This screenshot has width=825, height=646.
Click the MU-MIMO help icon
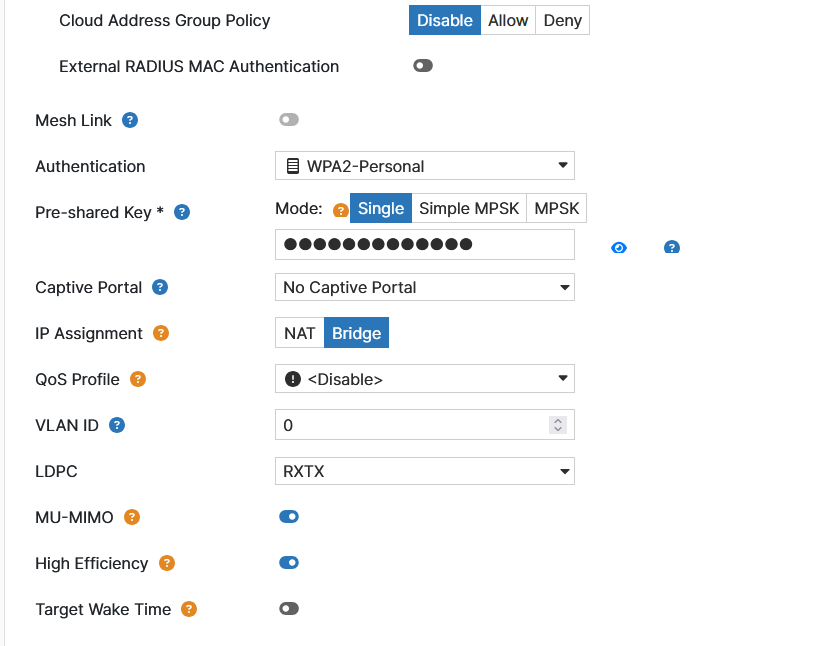132,517
